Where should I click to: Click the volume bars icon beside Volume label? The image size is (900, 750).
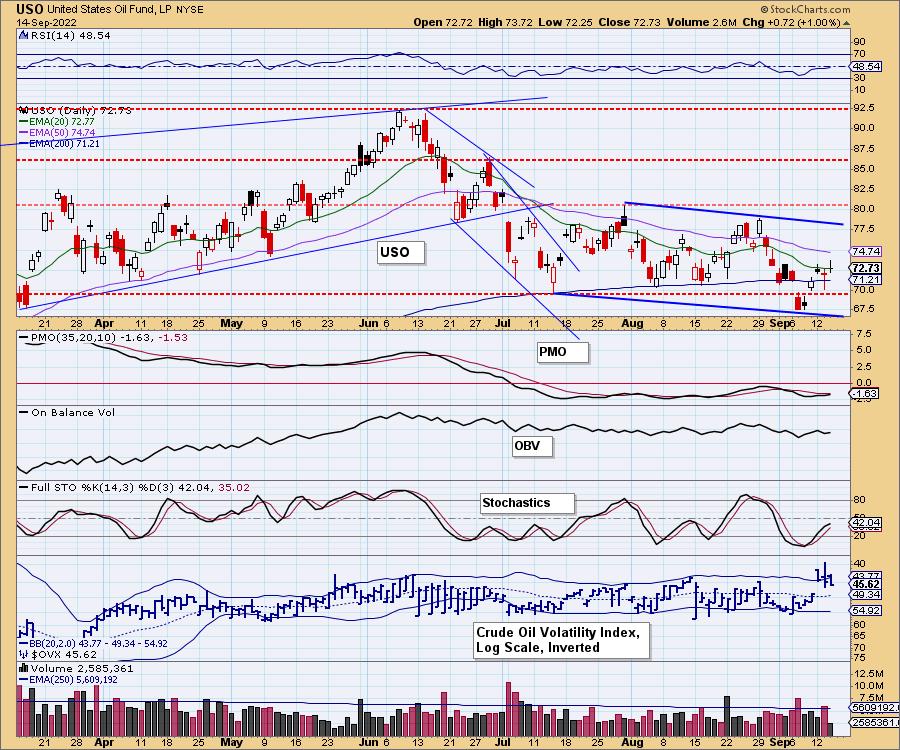(x=24, y=668)
